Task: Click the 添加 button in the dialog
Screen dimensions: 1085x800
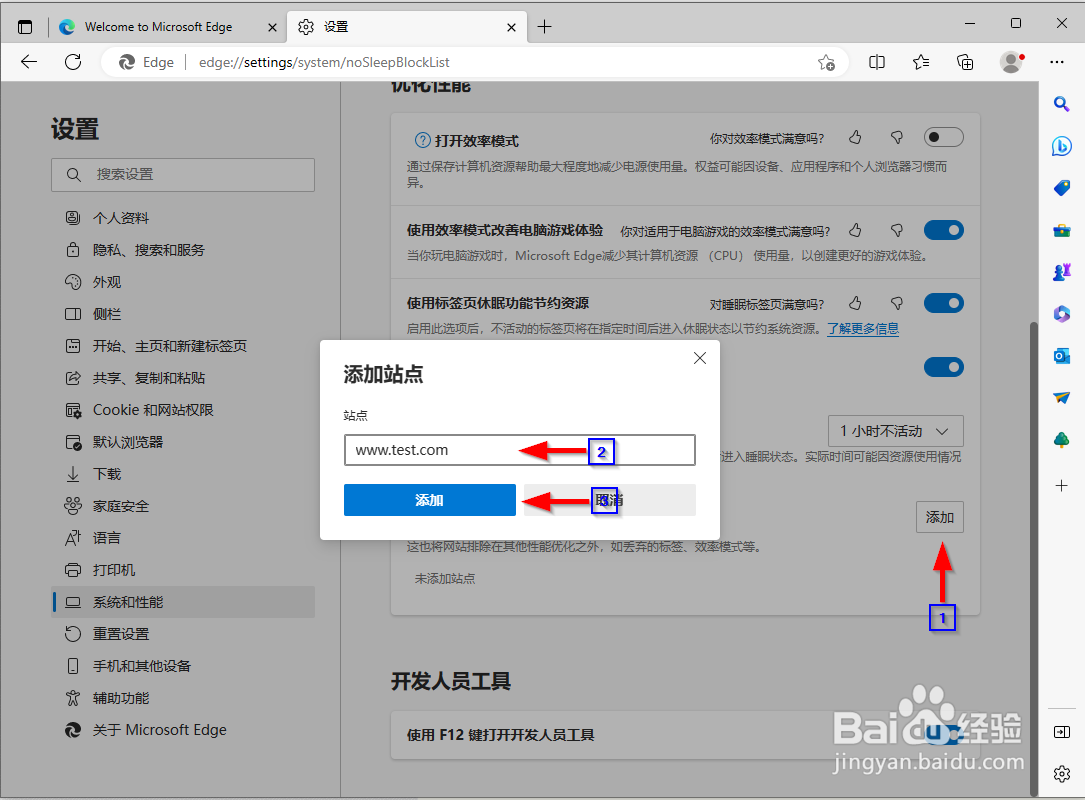Action: [429, 499]
